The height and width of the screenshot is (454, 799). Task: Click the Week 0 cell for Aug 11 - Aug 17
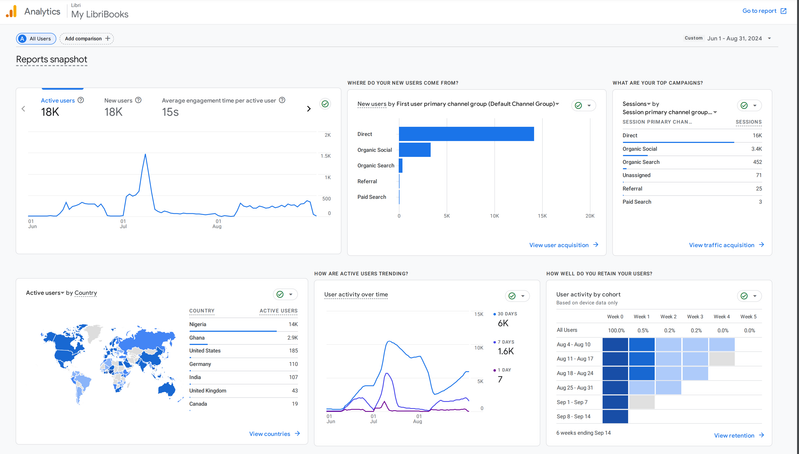[x=615, y=359]
